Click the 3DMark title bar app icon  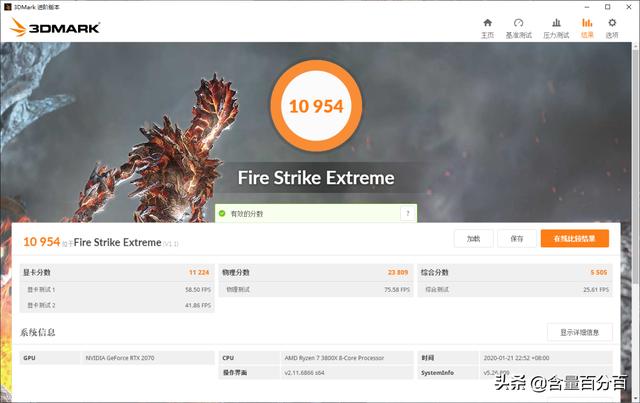tap(7, 7)
